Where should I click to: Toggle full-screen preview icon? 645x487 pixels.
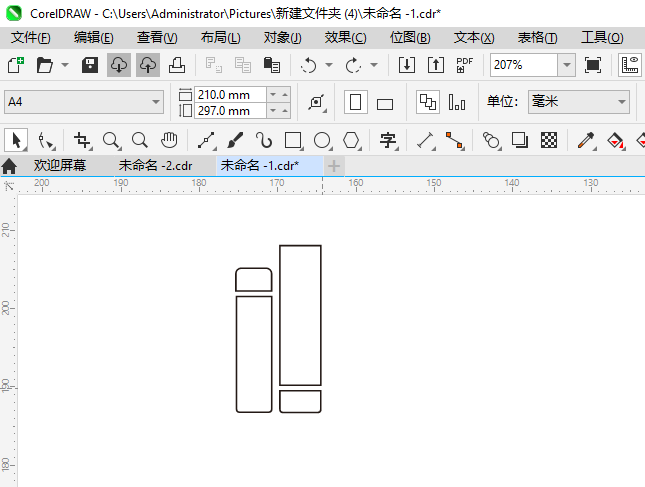tap(593, 65)
